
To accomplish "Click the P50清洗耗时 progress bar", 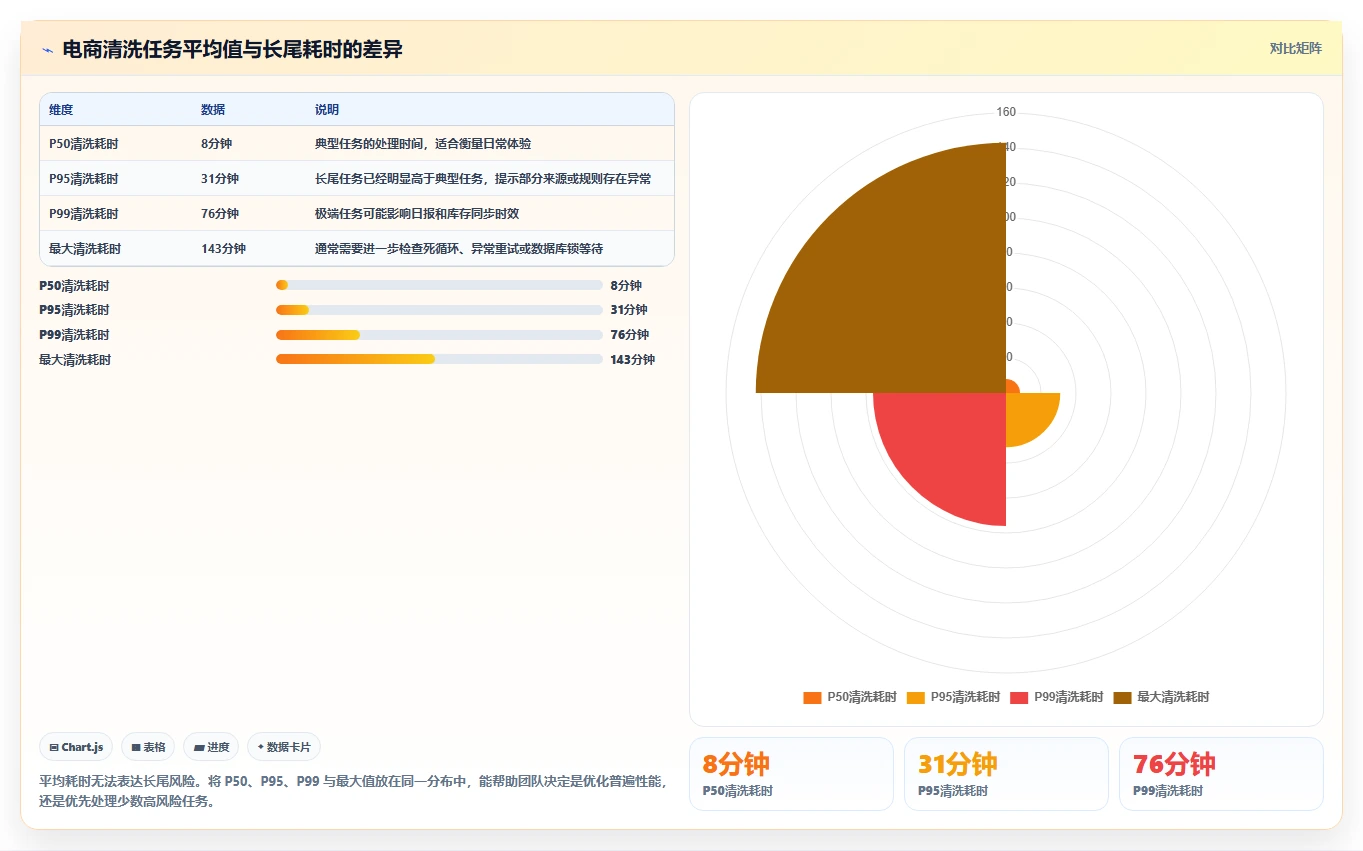I will coord(439,286).
